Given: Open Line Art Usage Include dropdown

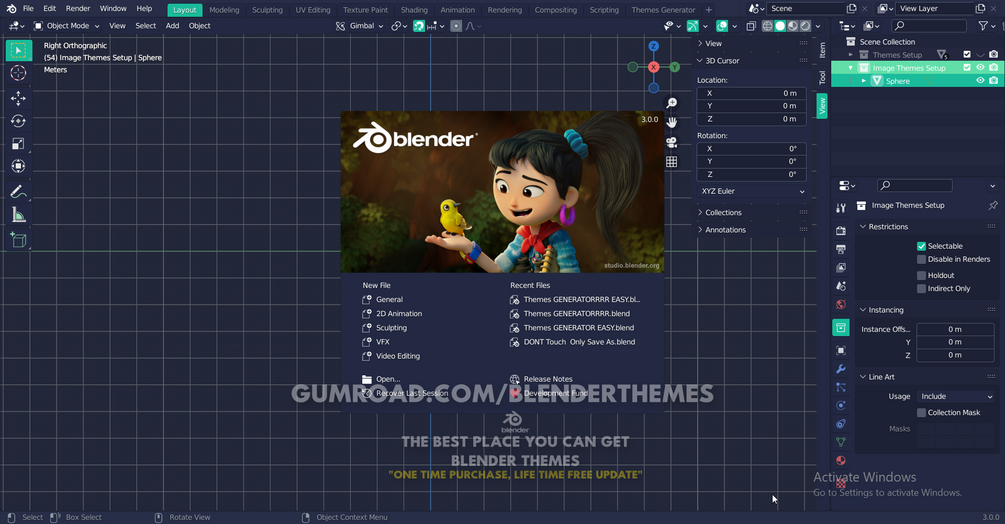Looking at the screenshot, I should pyautogui.click(x=955, y=397).
